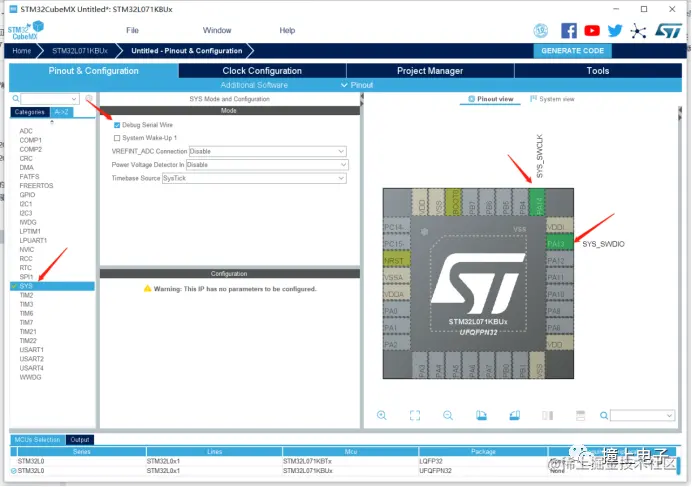
Task: Click the PA0 pin on the chip
Action: 397,311
